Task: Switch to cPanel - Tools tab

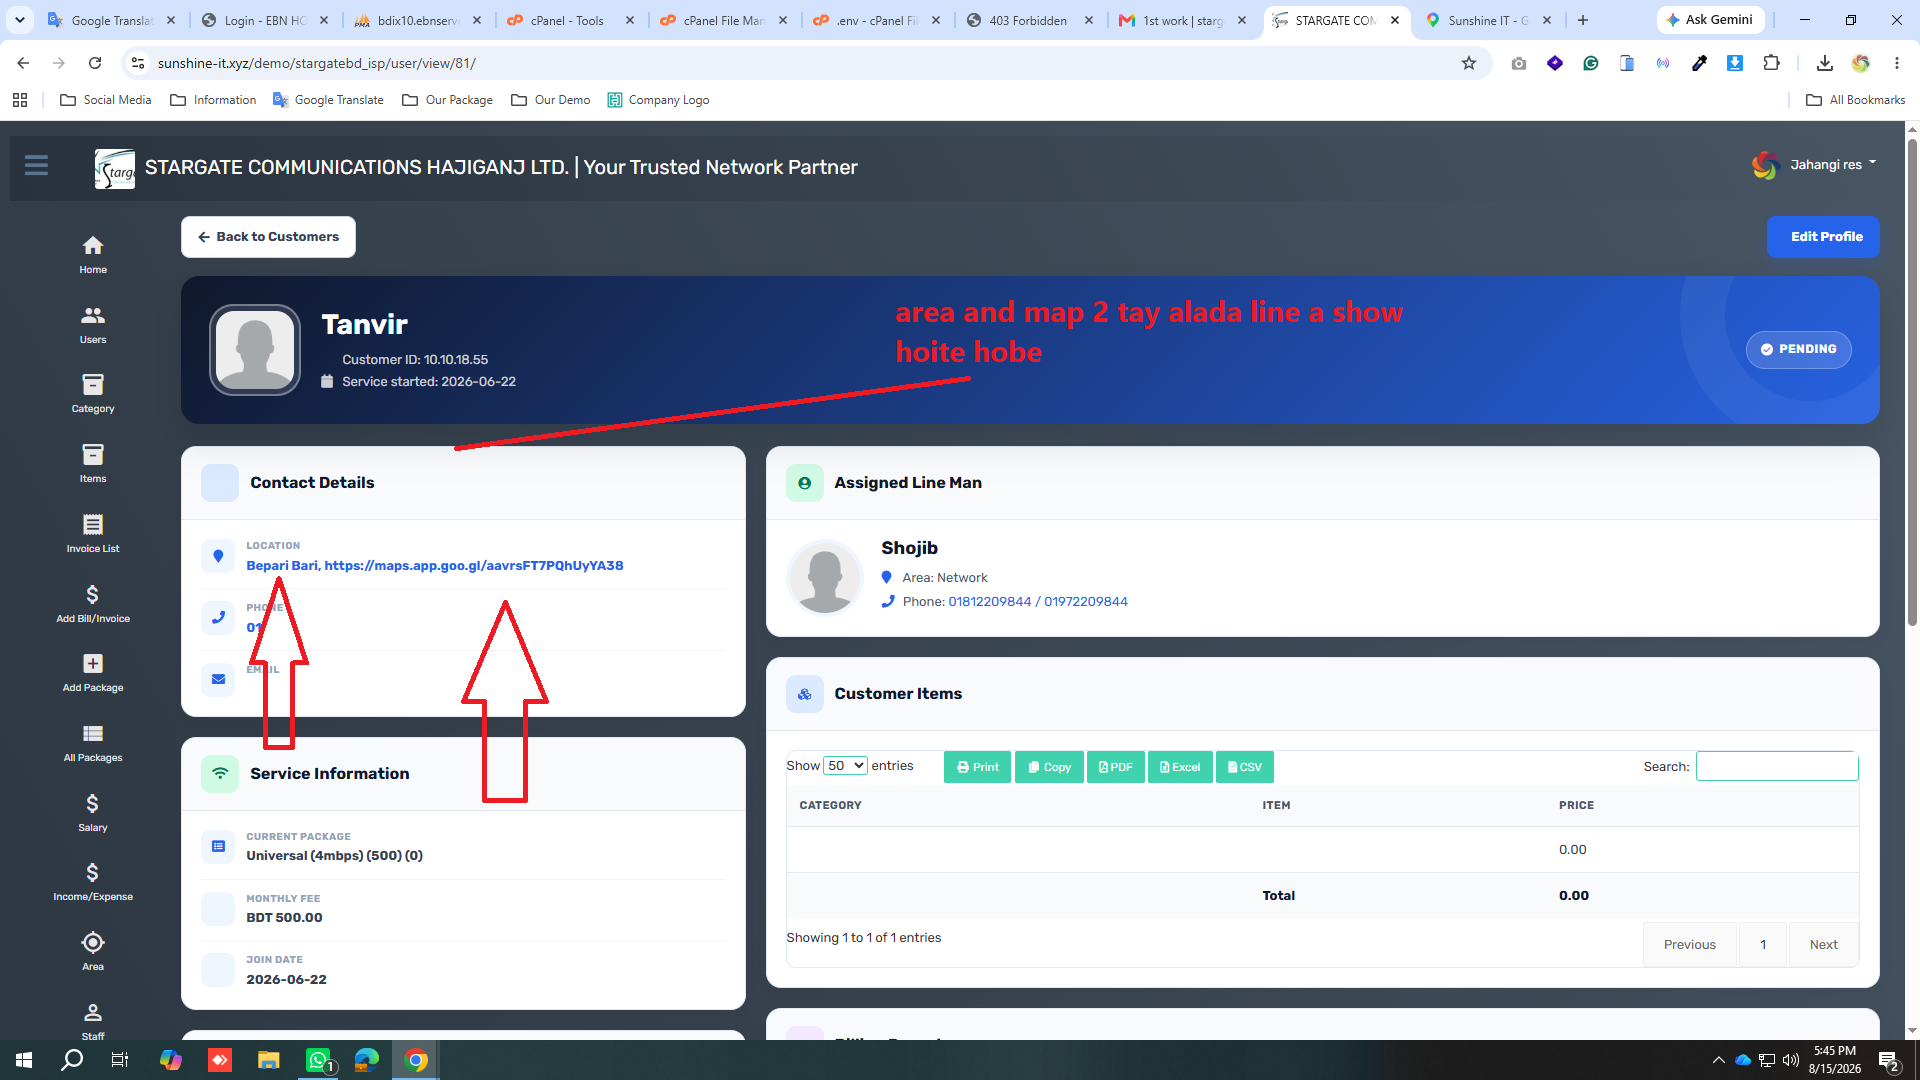Action: [x=567, y=20]
